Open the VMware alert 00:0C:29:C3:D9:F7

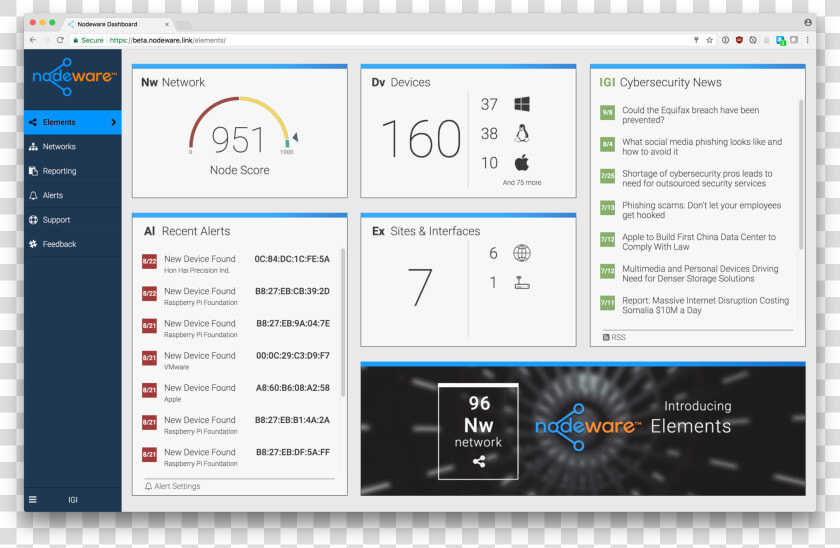236,360
